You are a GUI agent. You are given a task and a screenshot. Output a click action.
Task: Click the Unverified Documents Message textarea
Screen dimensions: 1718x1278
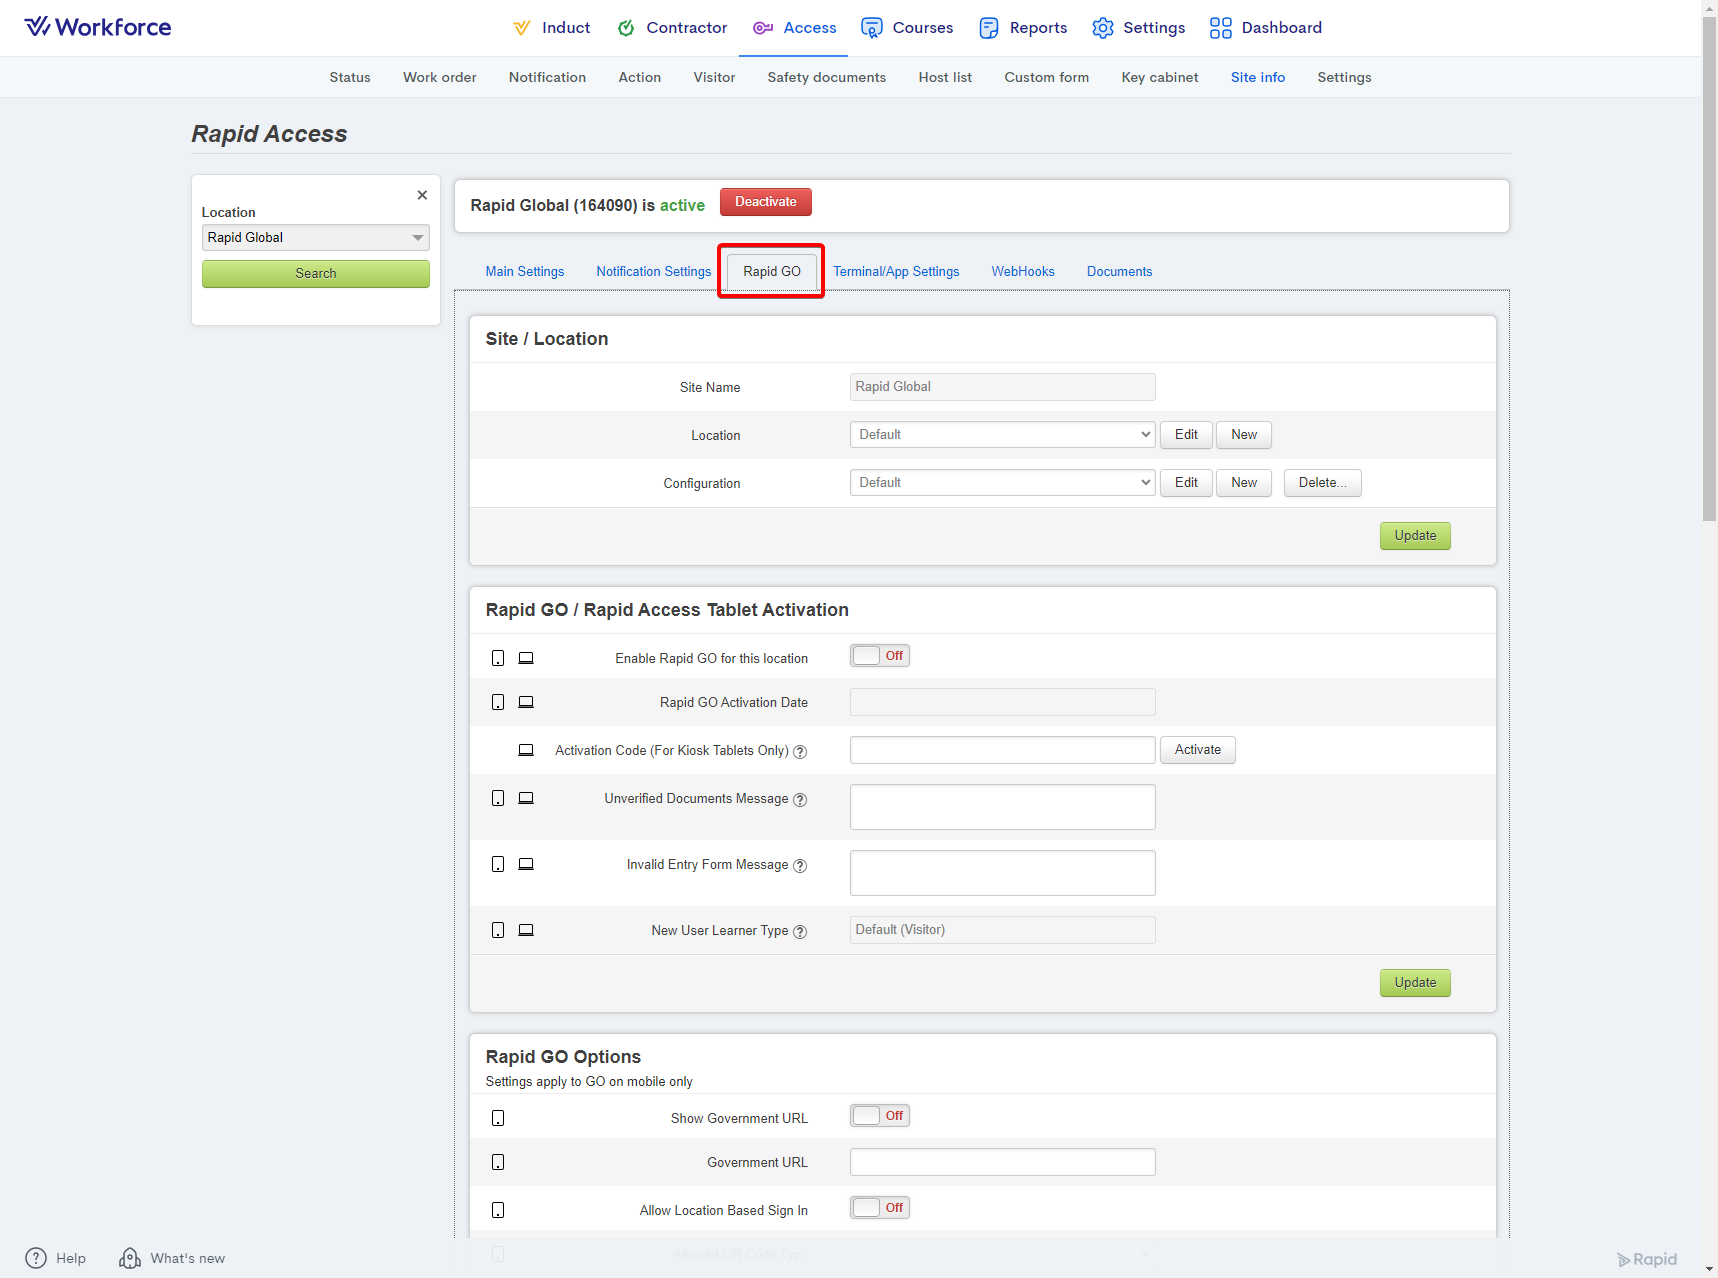tap(1003, 807)
